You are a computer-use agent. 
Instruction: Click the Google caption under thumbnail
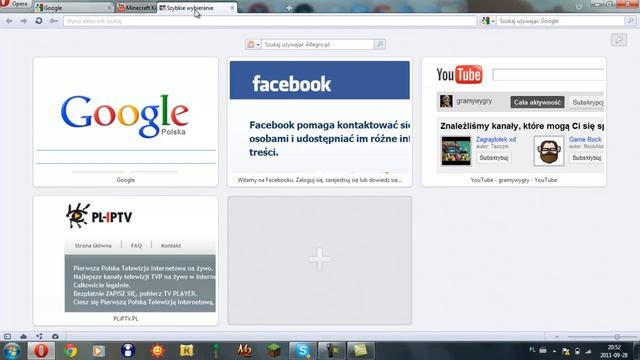(126, 180)
